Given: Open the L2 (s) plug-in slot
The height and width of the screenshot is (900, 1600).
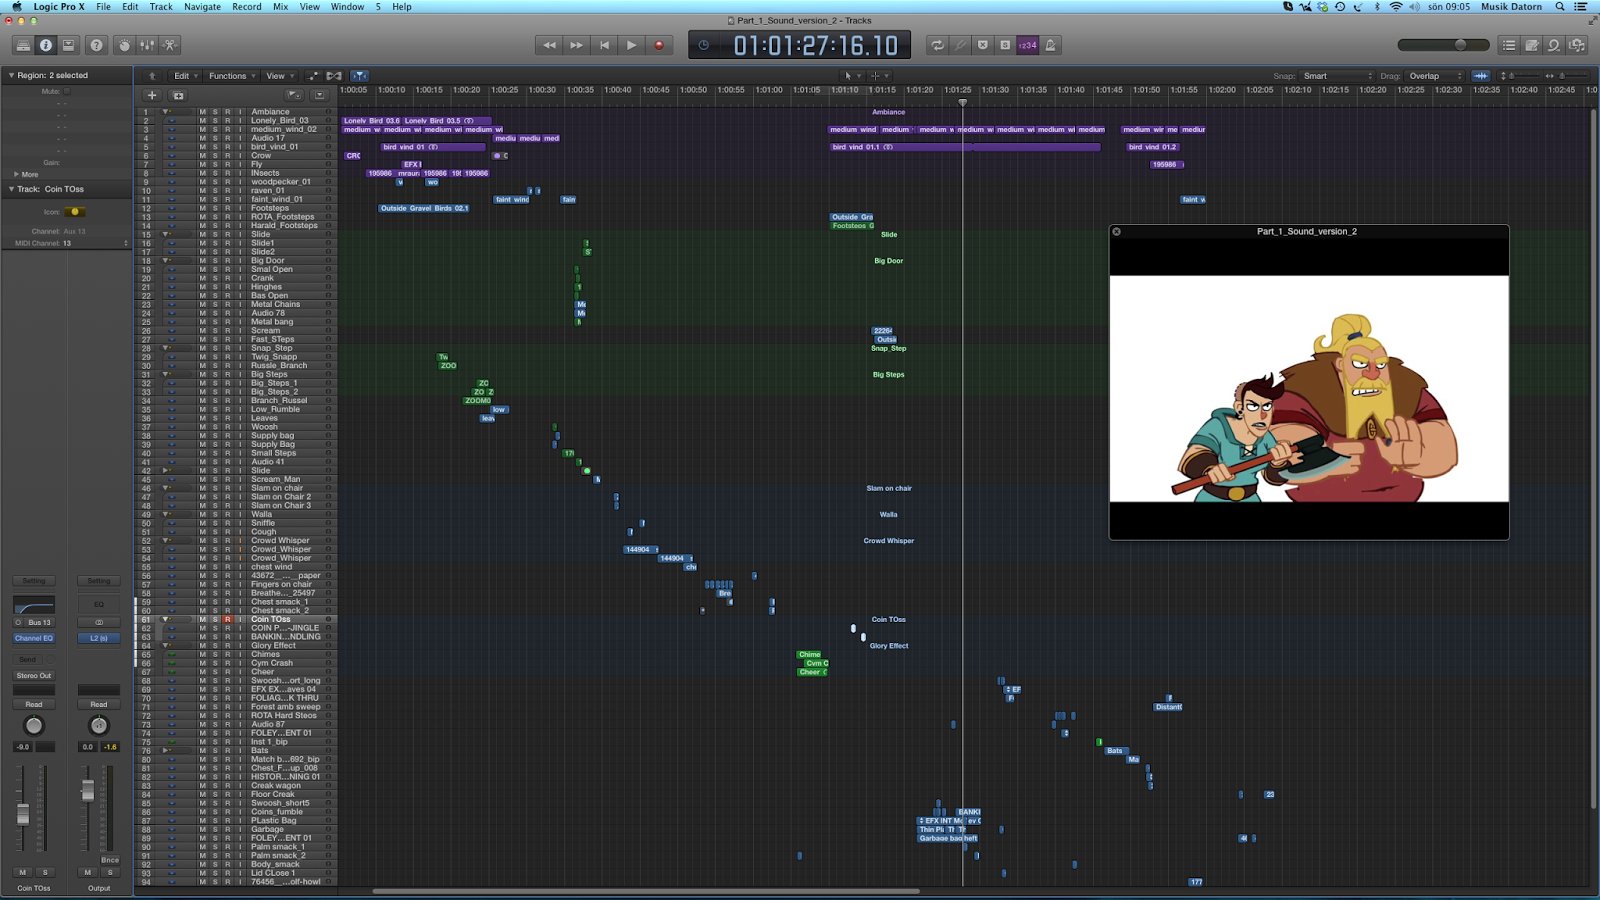Looking at the screenshot, I should point(99,638).
